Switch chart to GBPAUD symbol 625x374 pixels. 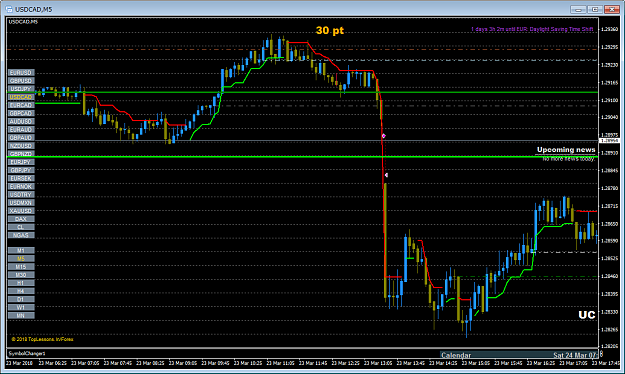point(21,138)
